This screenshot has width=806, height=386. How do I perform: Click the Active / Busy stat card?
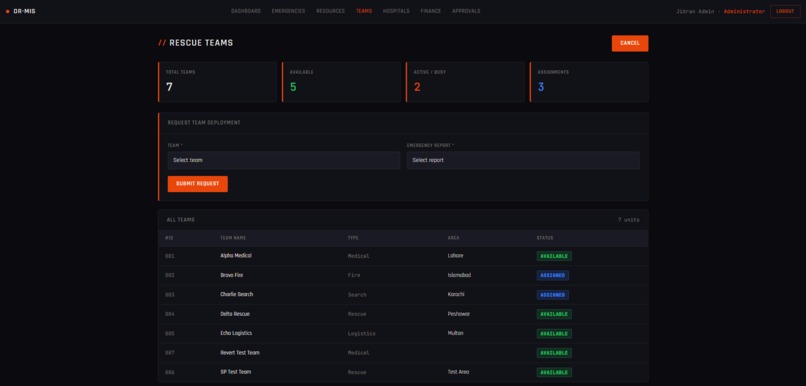pos(465,82)
